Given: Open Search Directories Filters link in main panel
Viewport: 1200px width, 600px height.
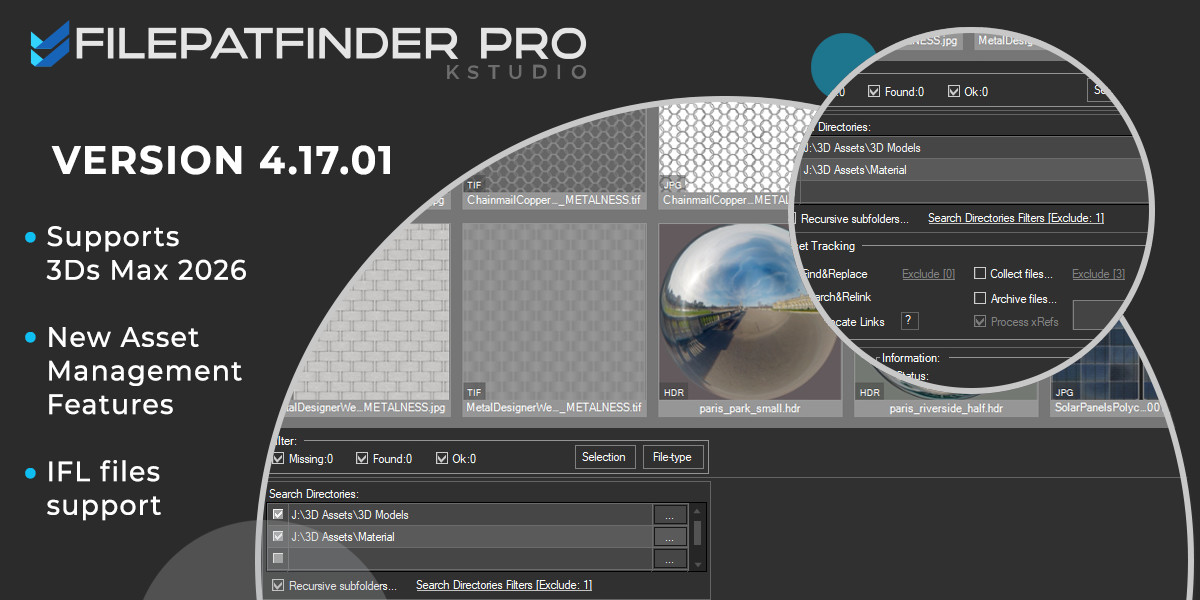Looking at the screenshot, I should pos(504,585).
